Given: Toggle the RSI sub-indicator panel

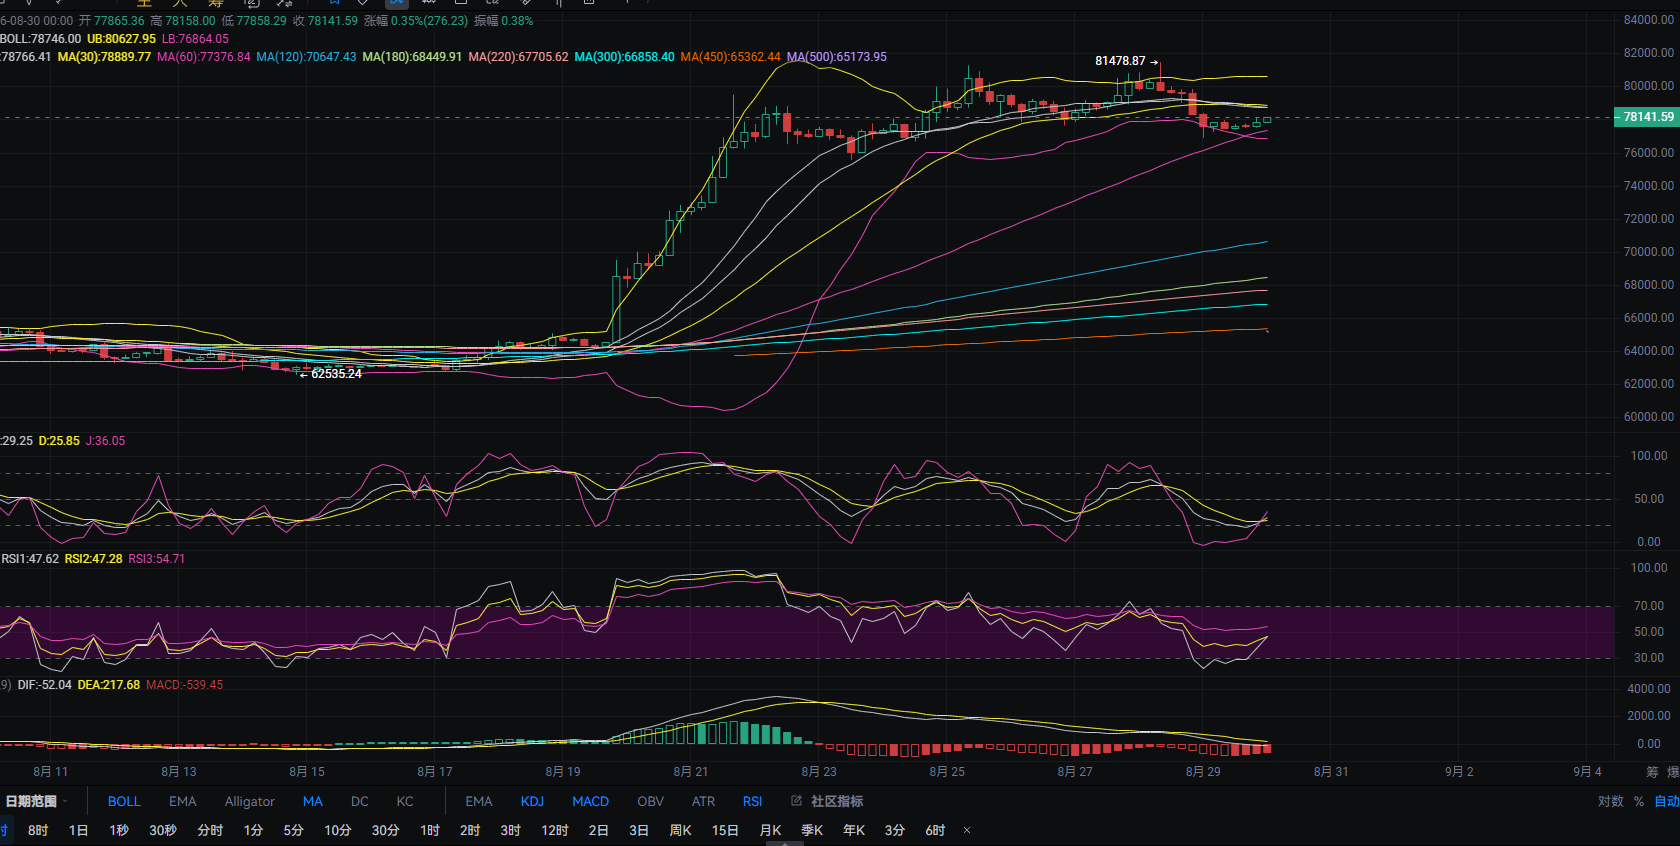Looking at the screenshot, I should coord(752,801).
